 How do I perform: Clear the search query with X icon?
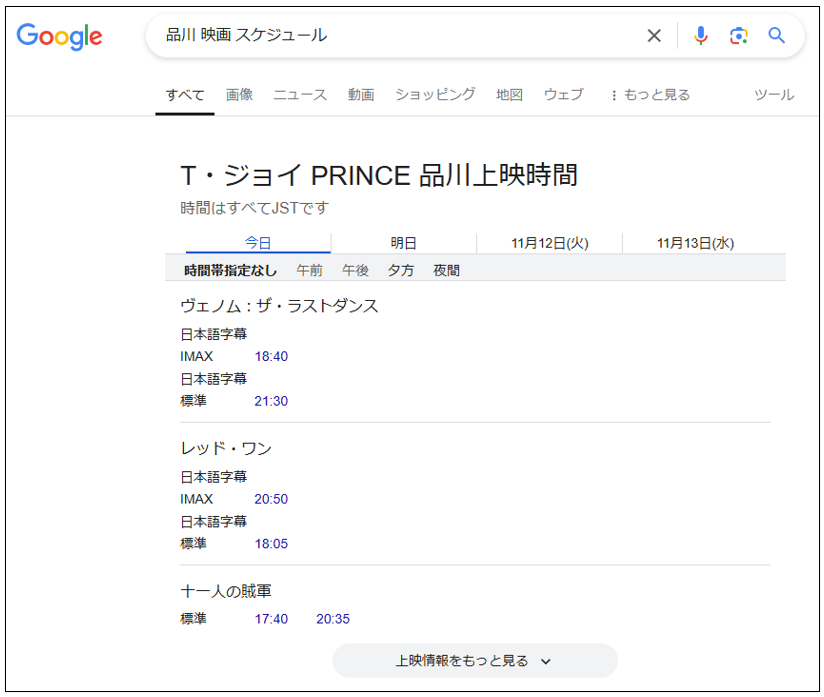click(654, 36)
